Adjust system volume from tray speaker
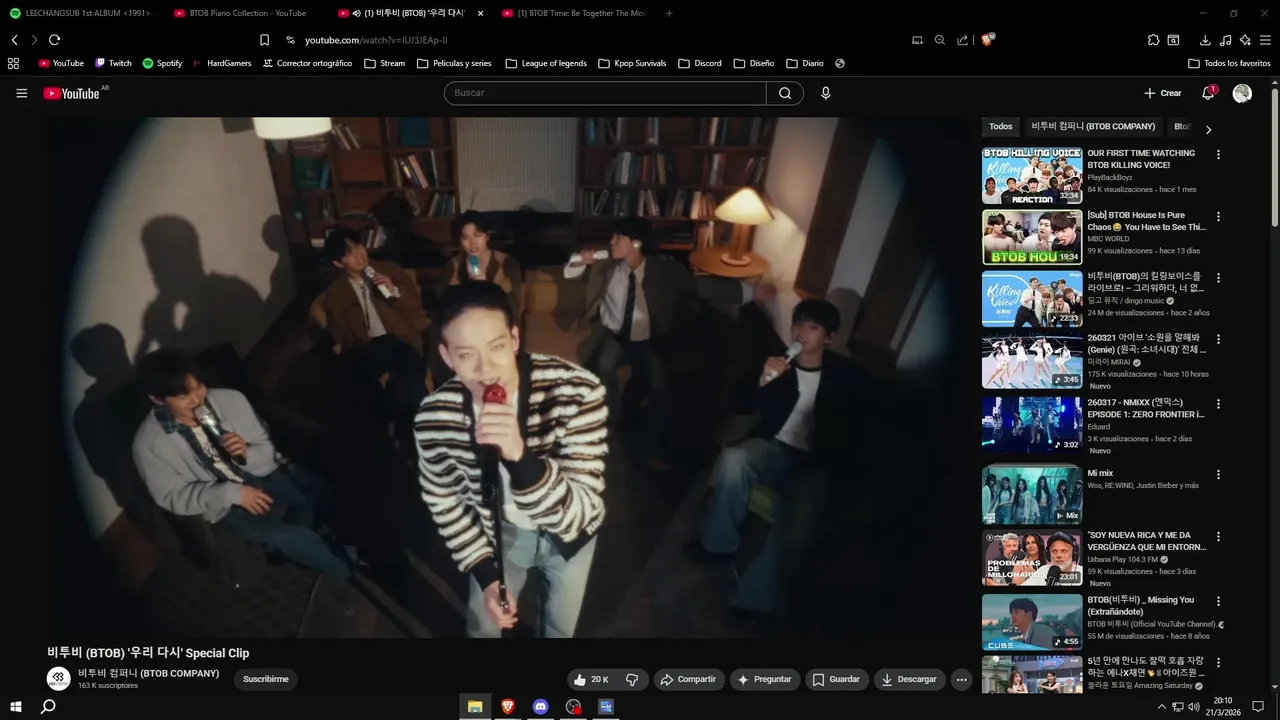The height and width of the screenshot is (720, 1280). pos(1193,707)
